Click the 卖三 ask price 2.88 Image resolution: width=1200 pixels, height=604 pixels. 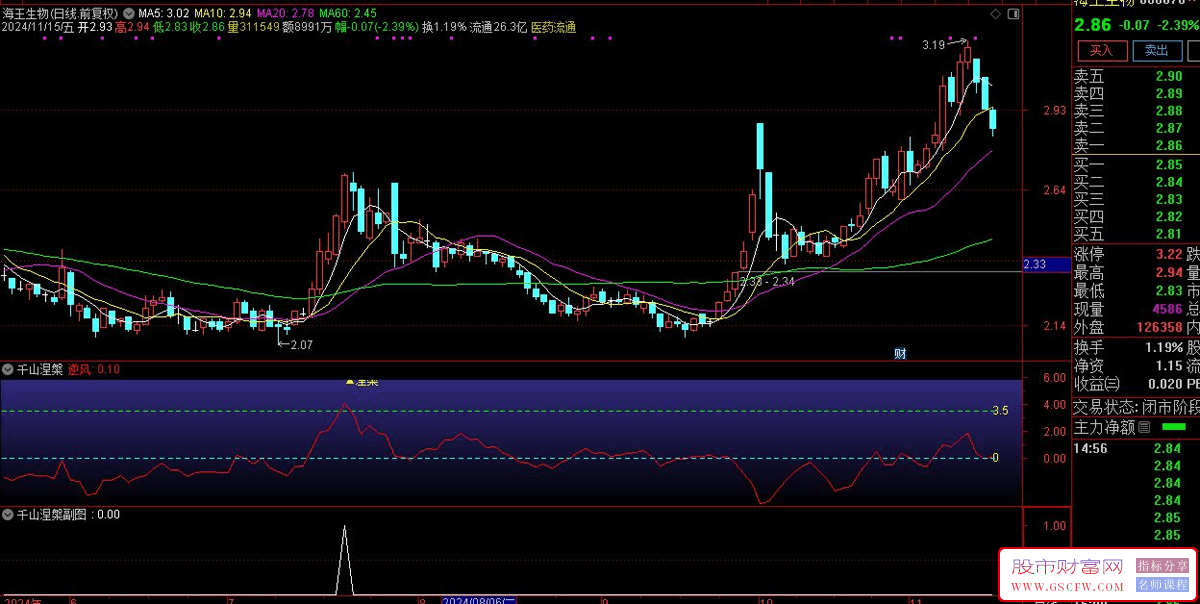[x=1168, y=110]
